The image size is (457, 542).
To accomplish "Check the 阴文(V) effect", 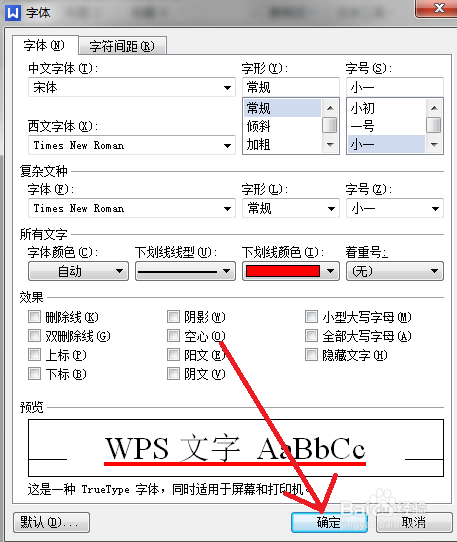I will [x=173, y=374].
